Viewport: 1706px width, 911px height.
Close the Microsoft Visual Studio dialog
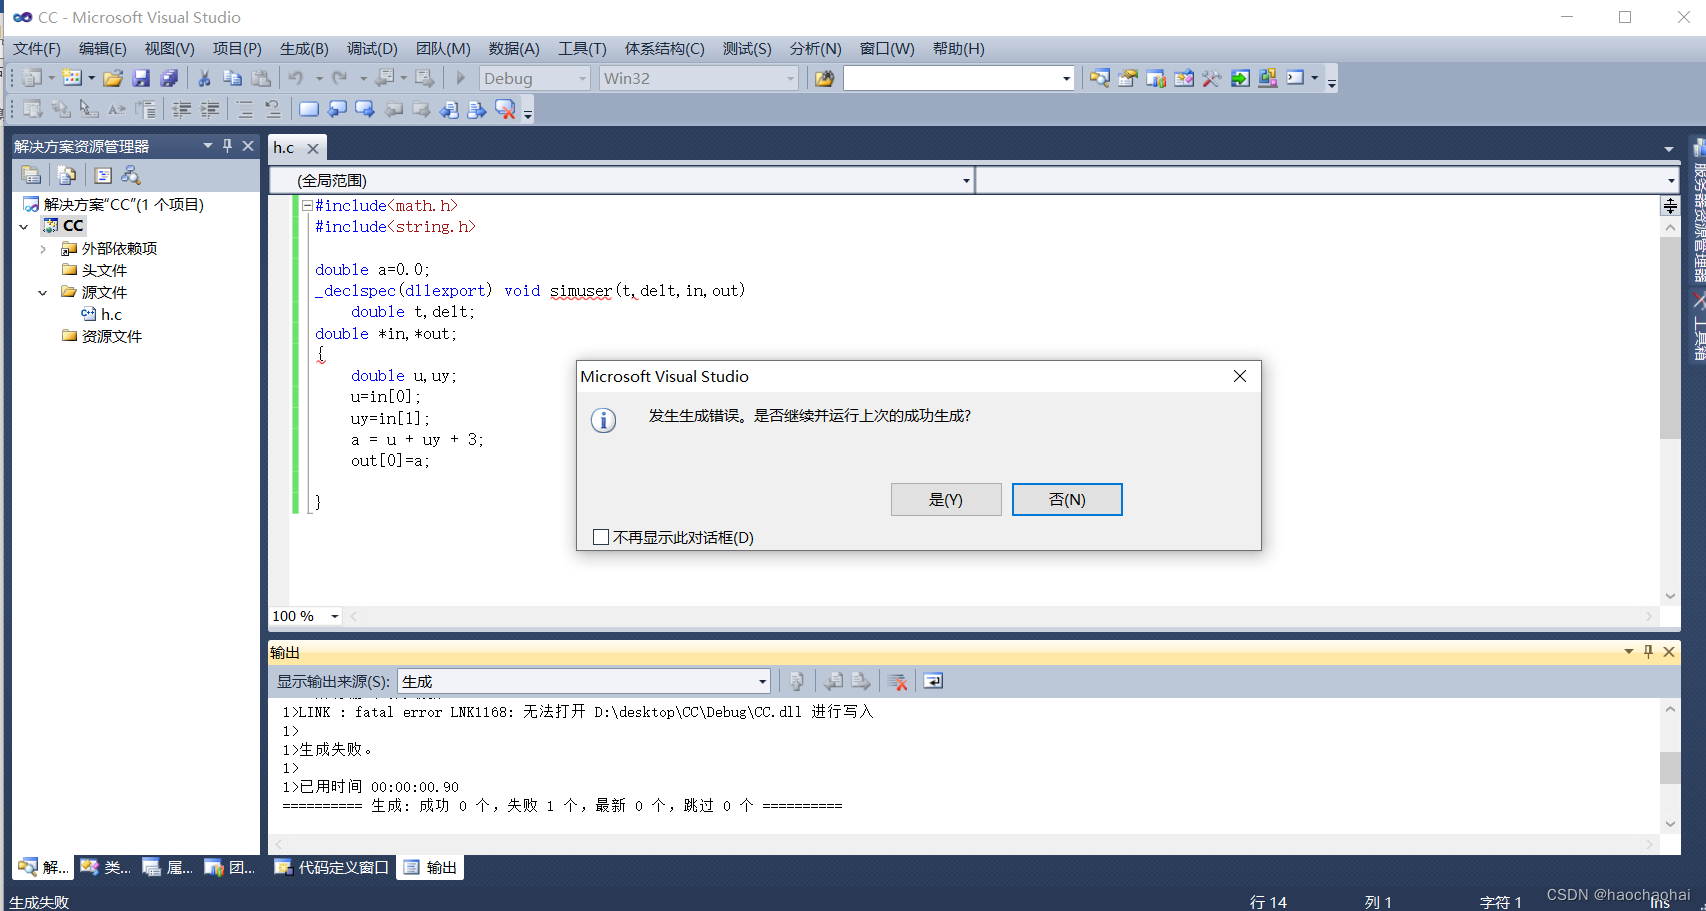pyautogui.click(x=1240, y=376)
